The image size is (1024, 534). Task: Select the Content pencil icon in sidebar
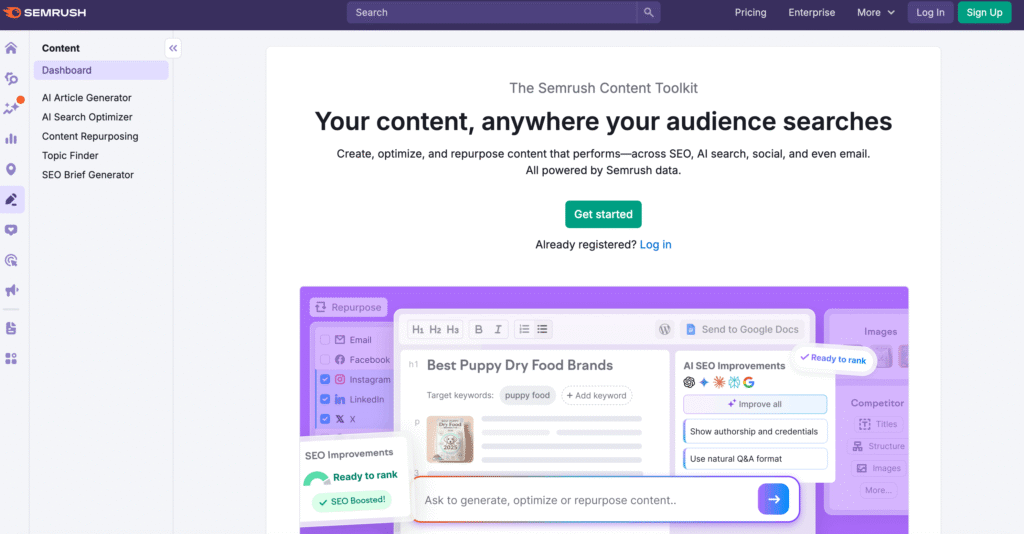(x=11, y=199)
